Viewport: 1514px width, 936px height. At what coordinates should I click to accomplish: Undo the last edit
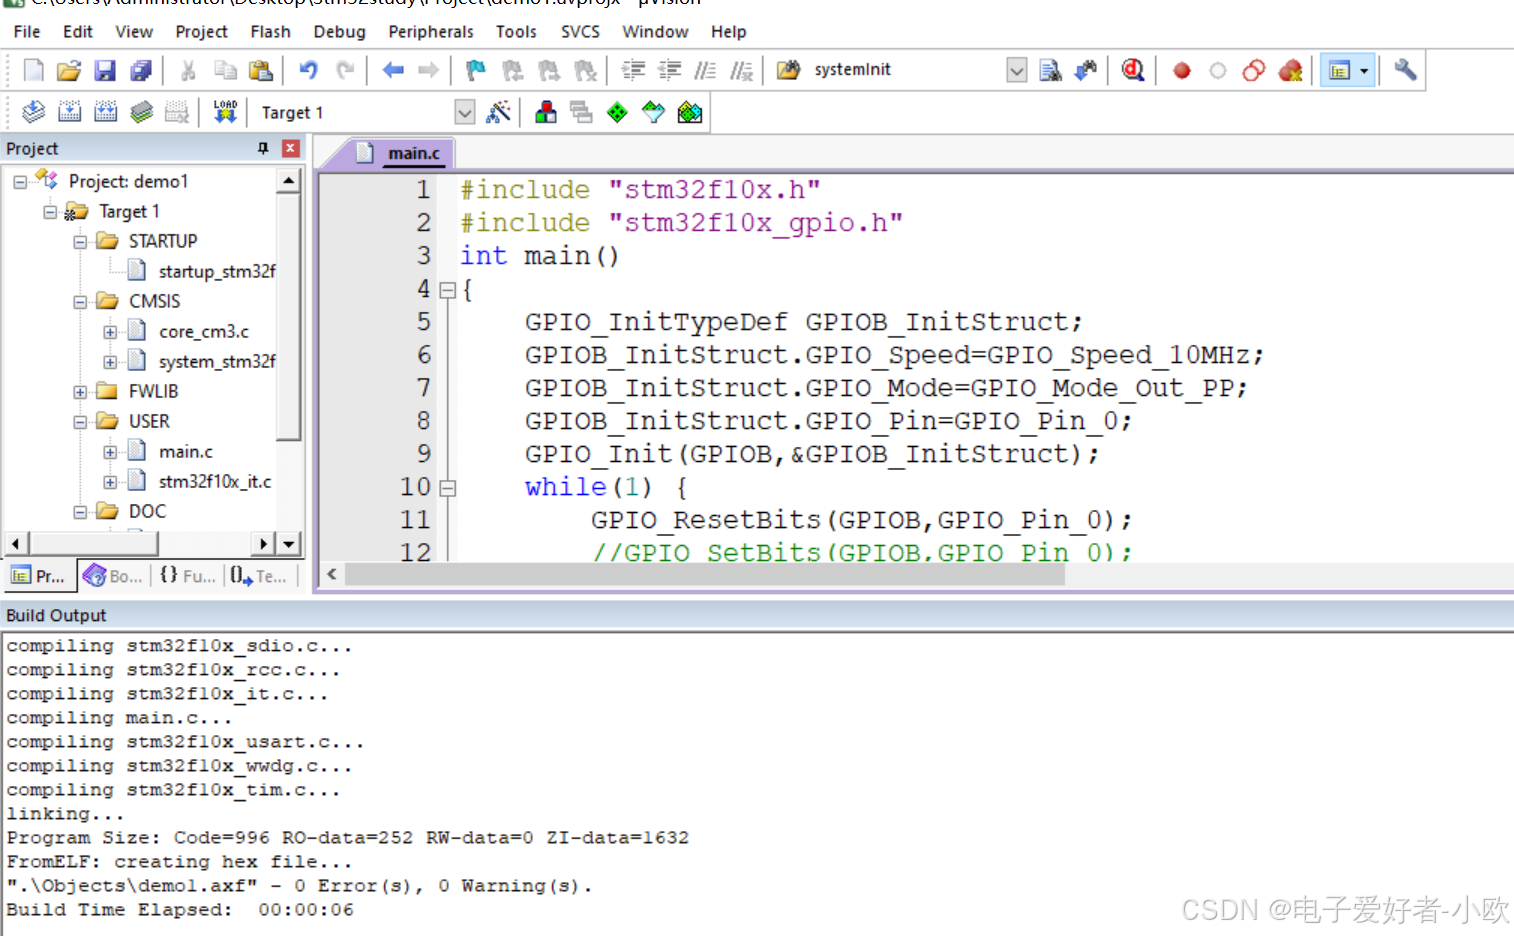tap(309, 69)
